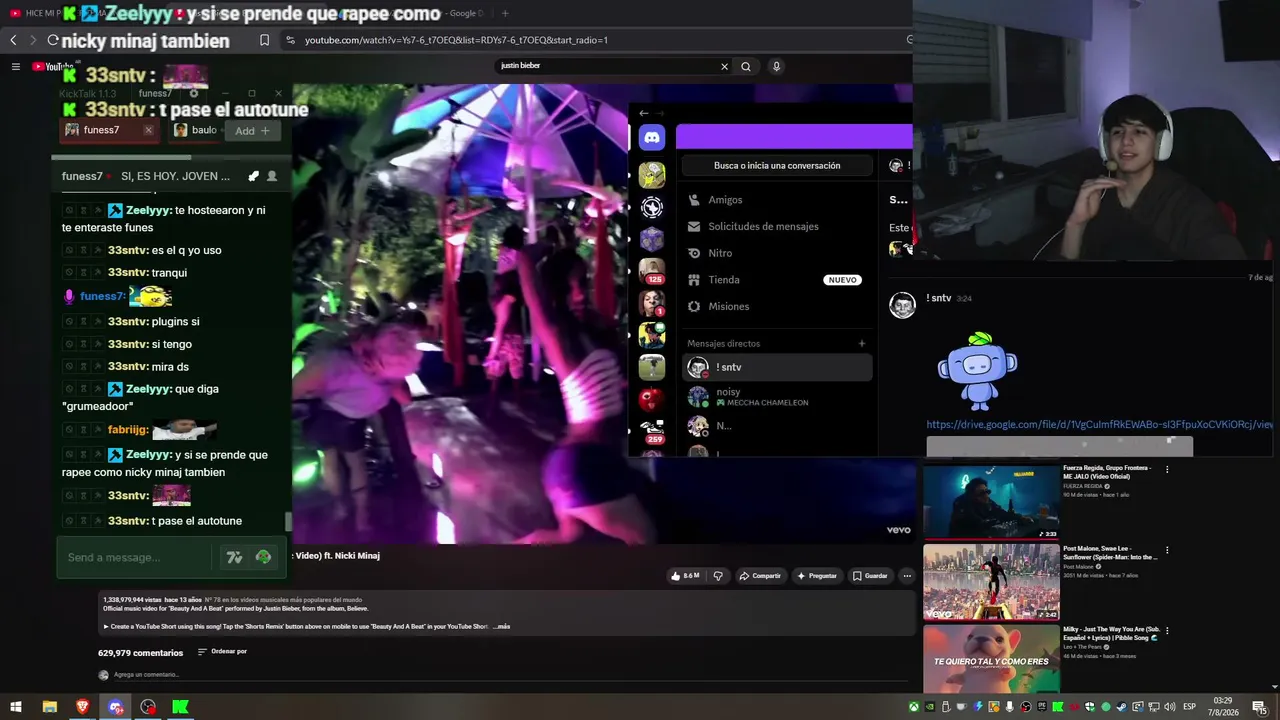Open options menu for Milky video
Viewport: 1280px width, 720px height.
(x=1166, y=631)
